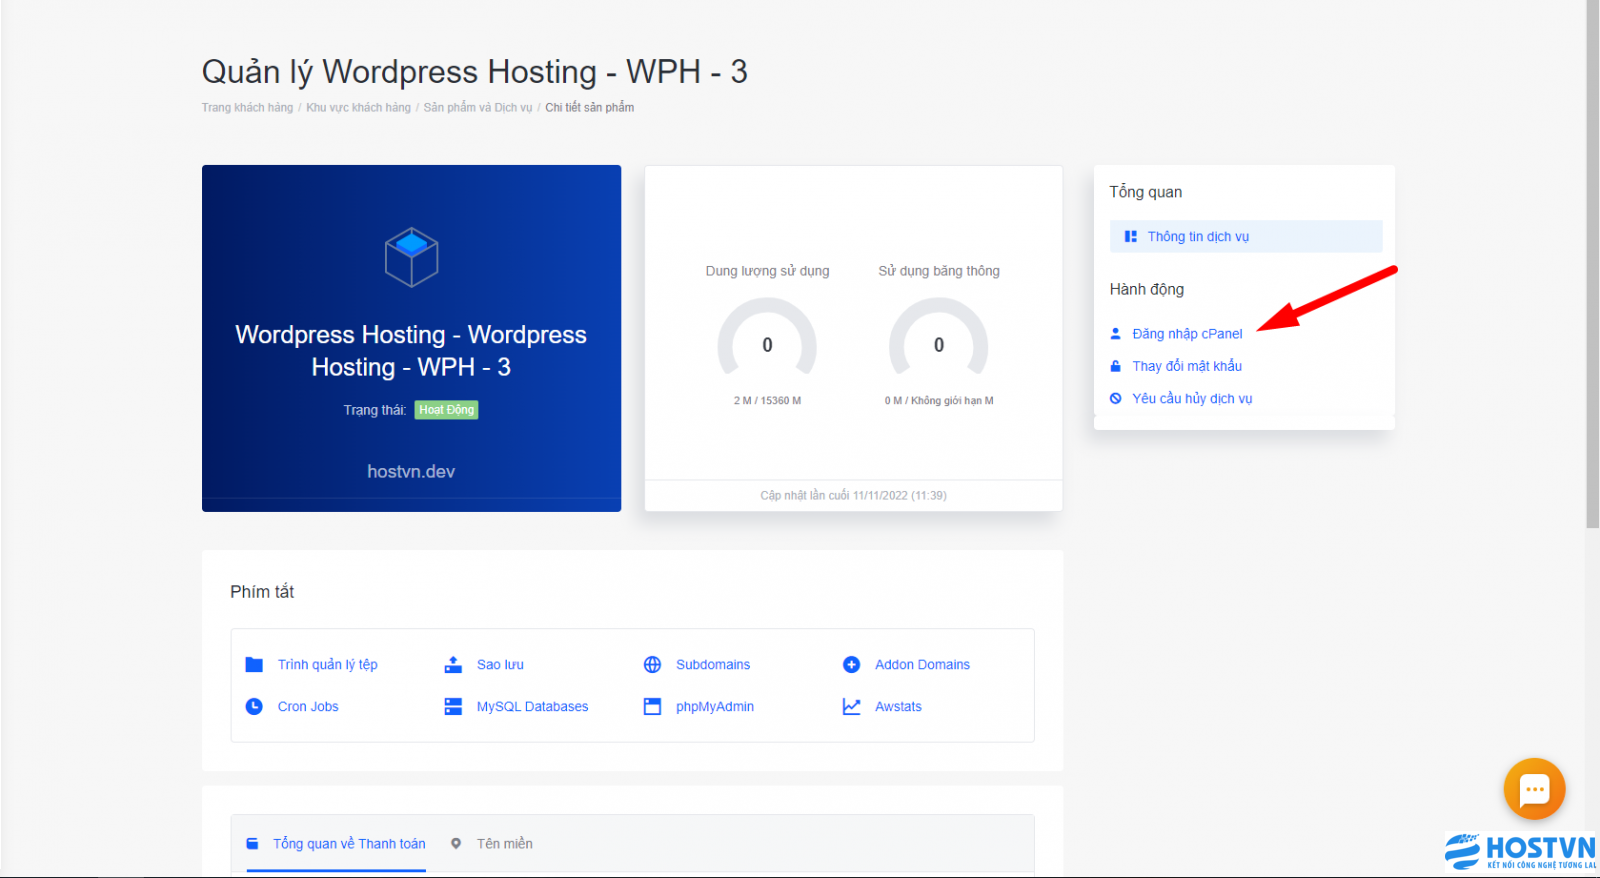This screenshot has width=1600, height=878.
Task: Click the Phím tắt section heading
Action: coord(262,591)
